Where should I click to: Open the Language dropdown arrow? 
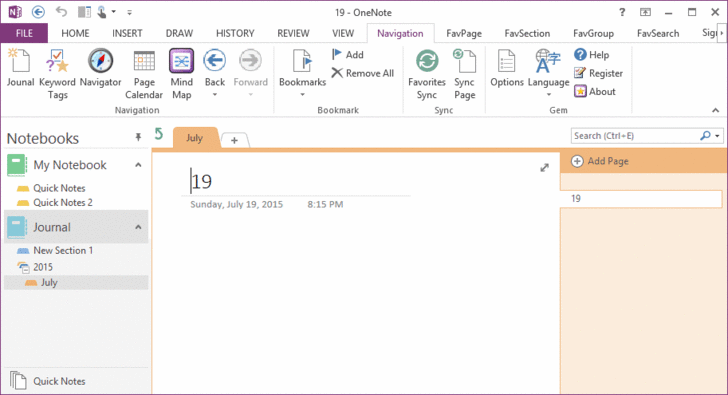548,95
